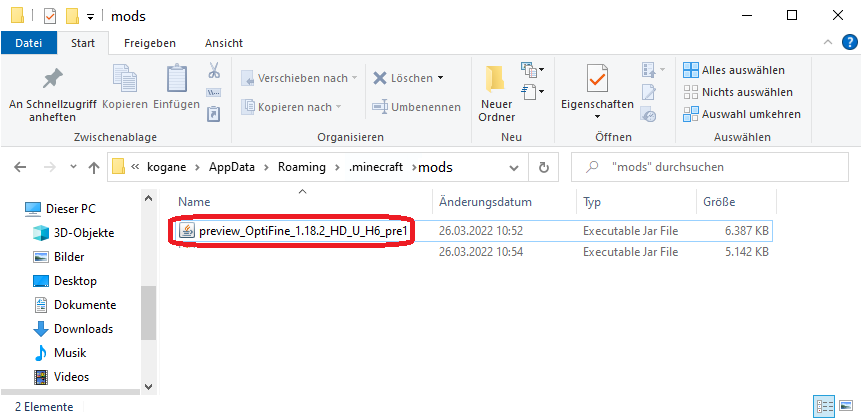Click the Neuer Ordner folder icon

click(x=496, y=80)
